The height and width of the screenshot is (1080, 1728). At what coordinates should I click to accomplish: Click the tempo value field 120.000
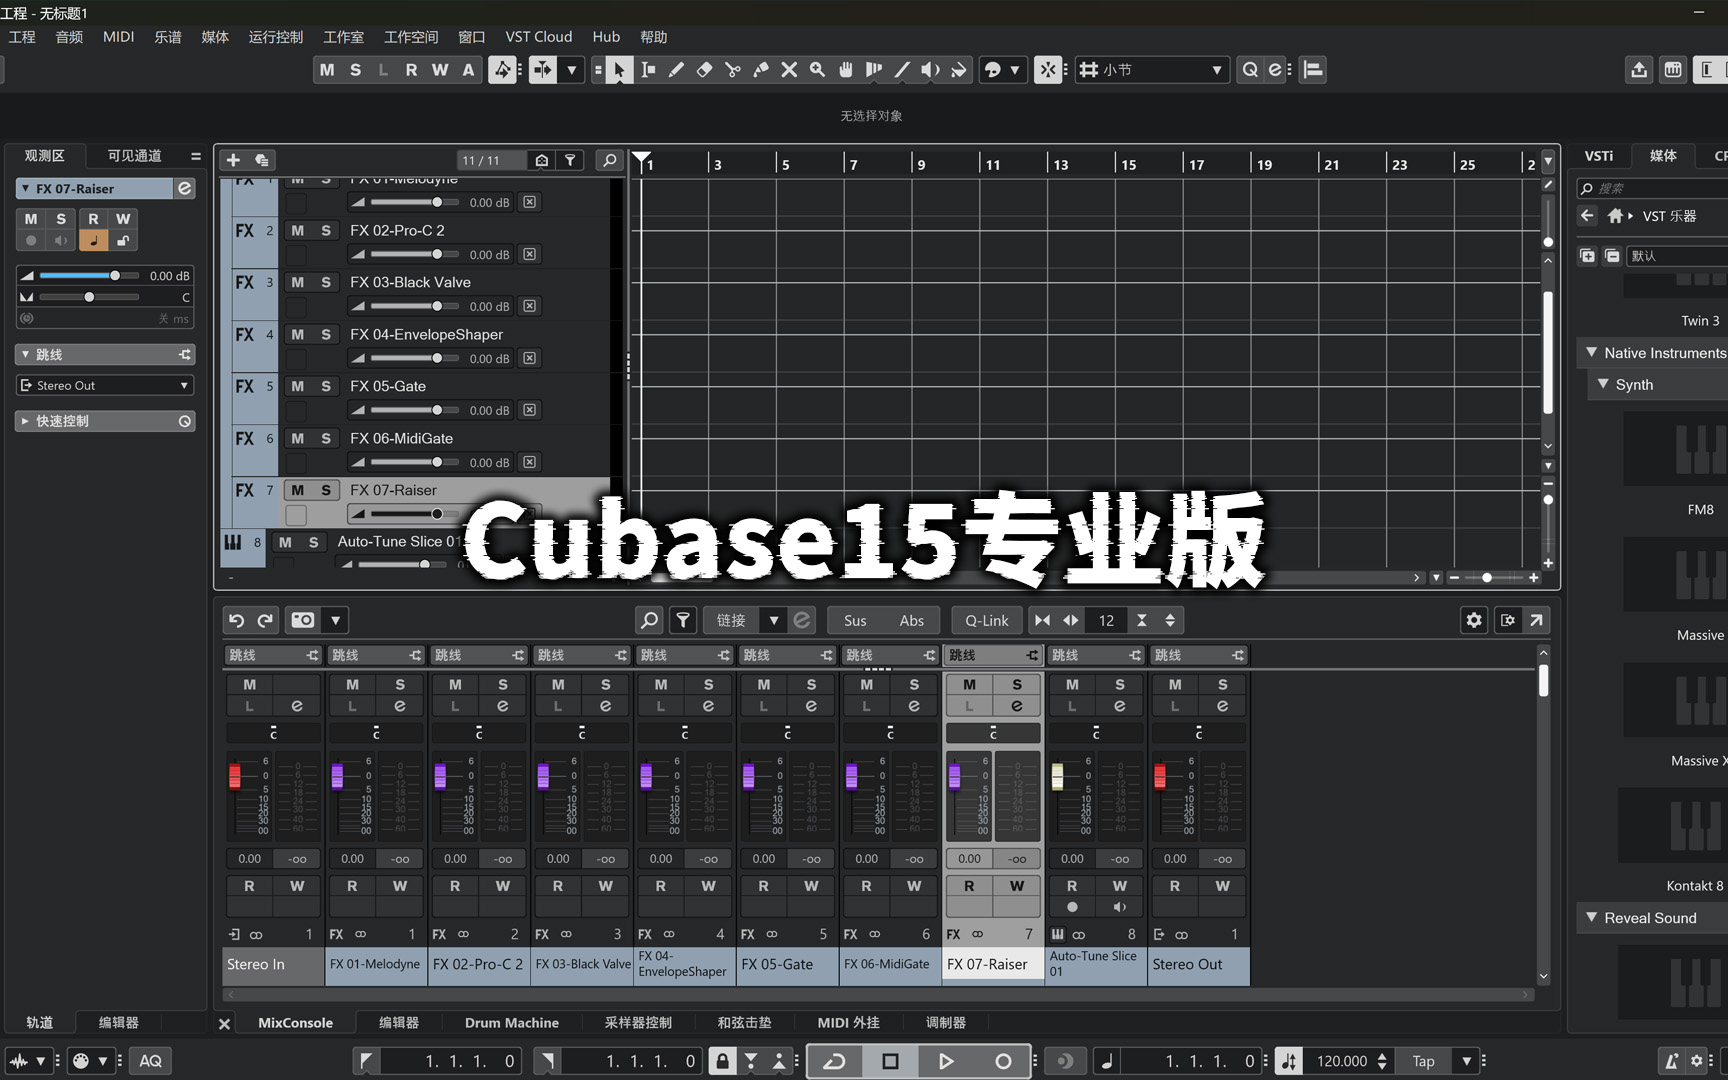click(x=1341, y=1061)
